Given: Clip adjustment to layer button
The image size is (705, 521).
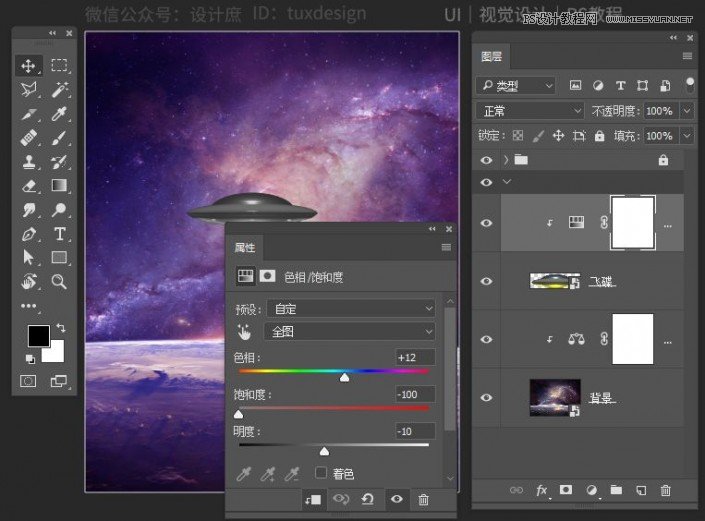Looking at the screenshot, I should (313, 499).
